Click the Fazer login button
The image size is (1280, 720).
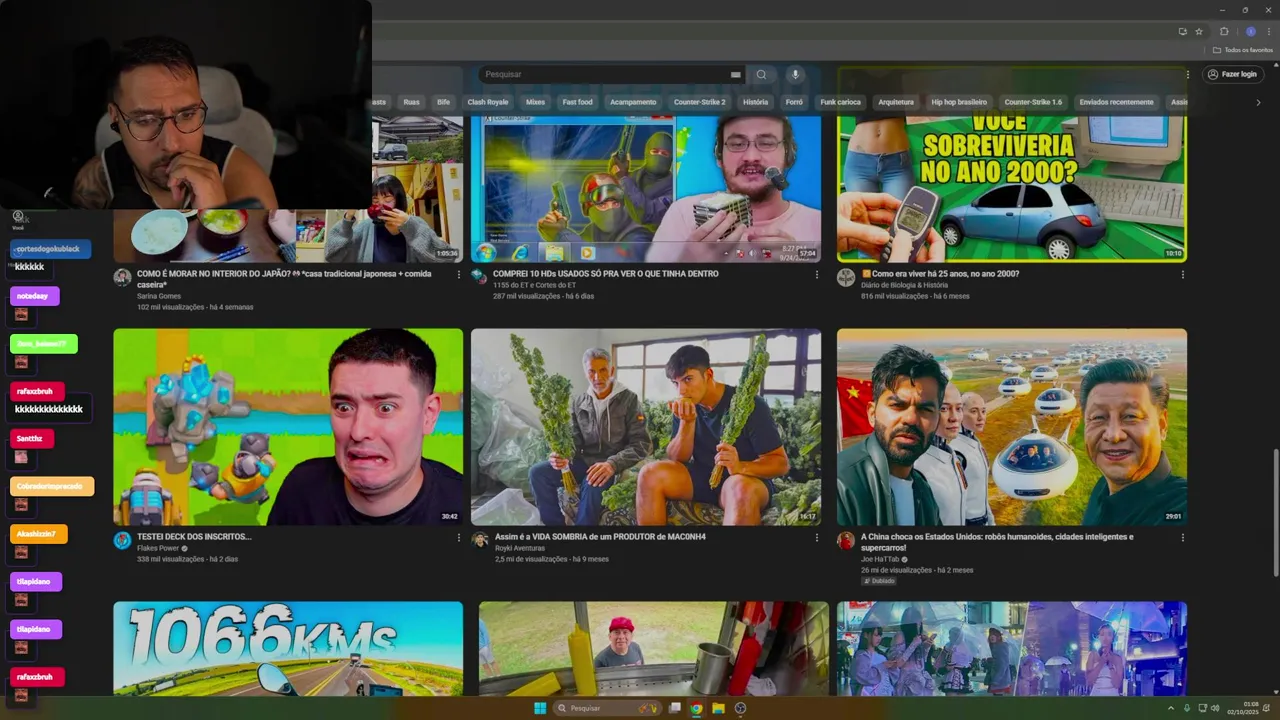pyautogui.click(x=1232, y=74)
